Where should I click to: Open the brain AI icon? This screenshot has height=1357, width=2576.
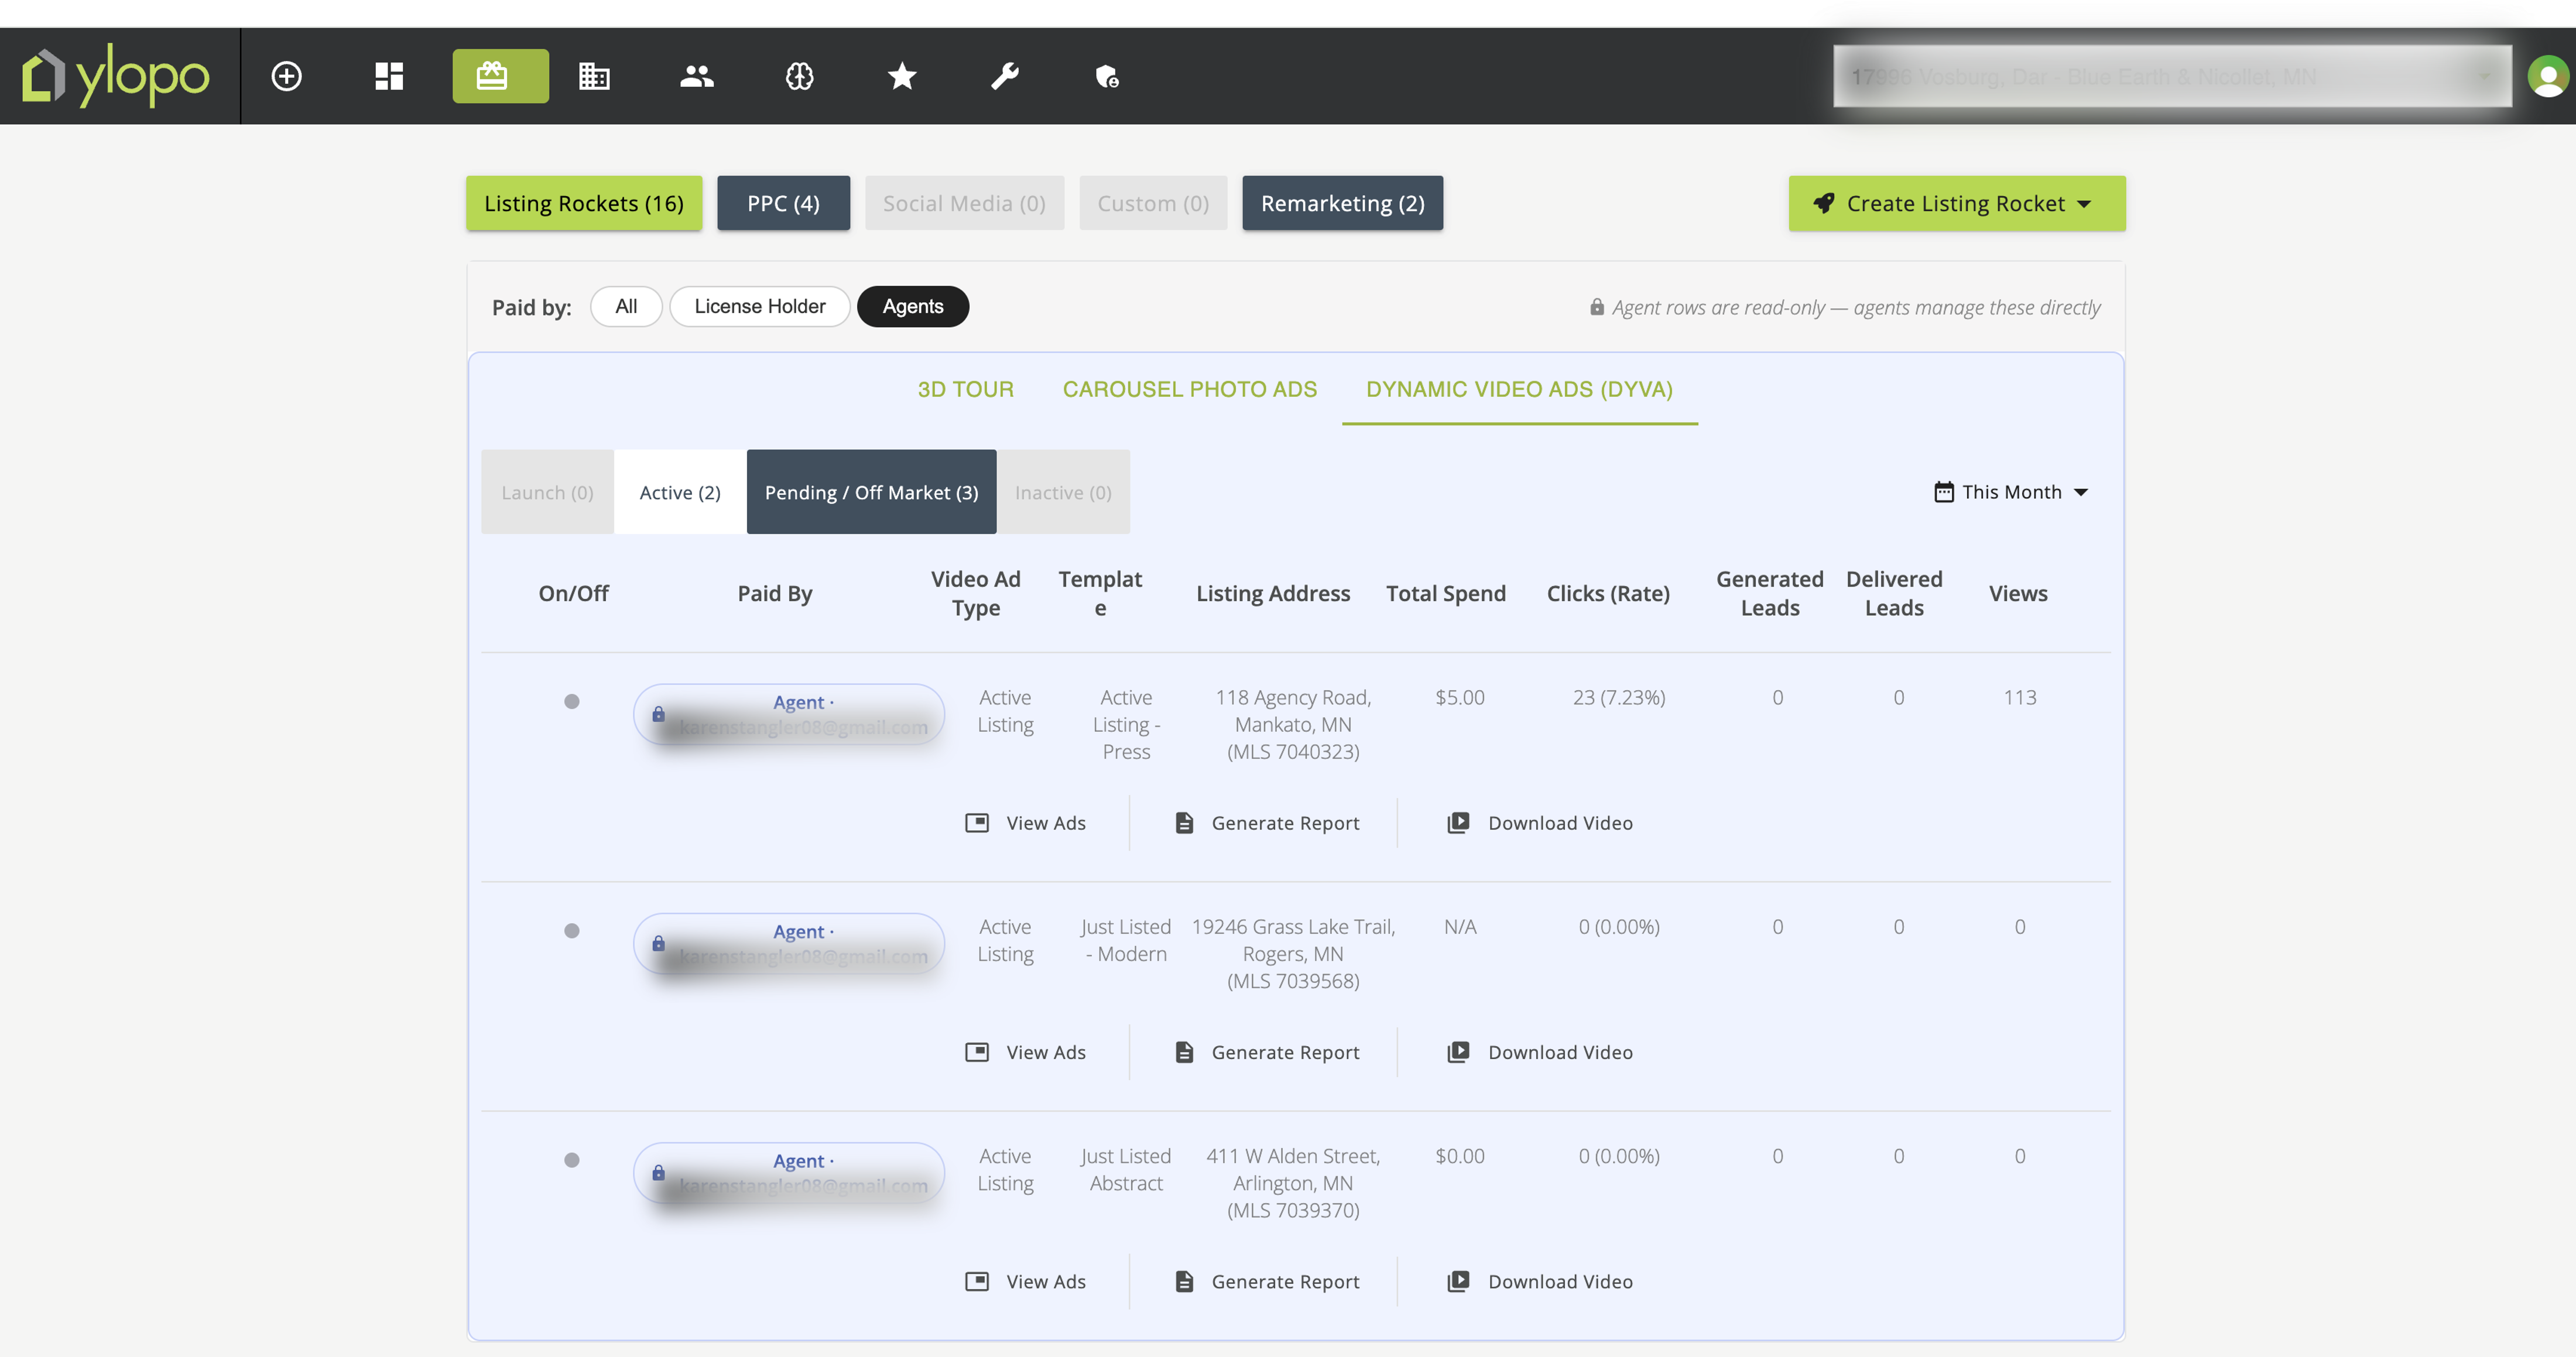pyautogui.click(x=799, y=76)
